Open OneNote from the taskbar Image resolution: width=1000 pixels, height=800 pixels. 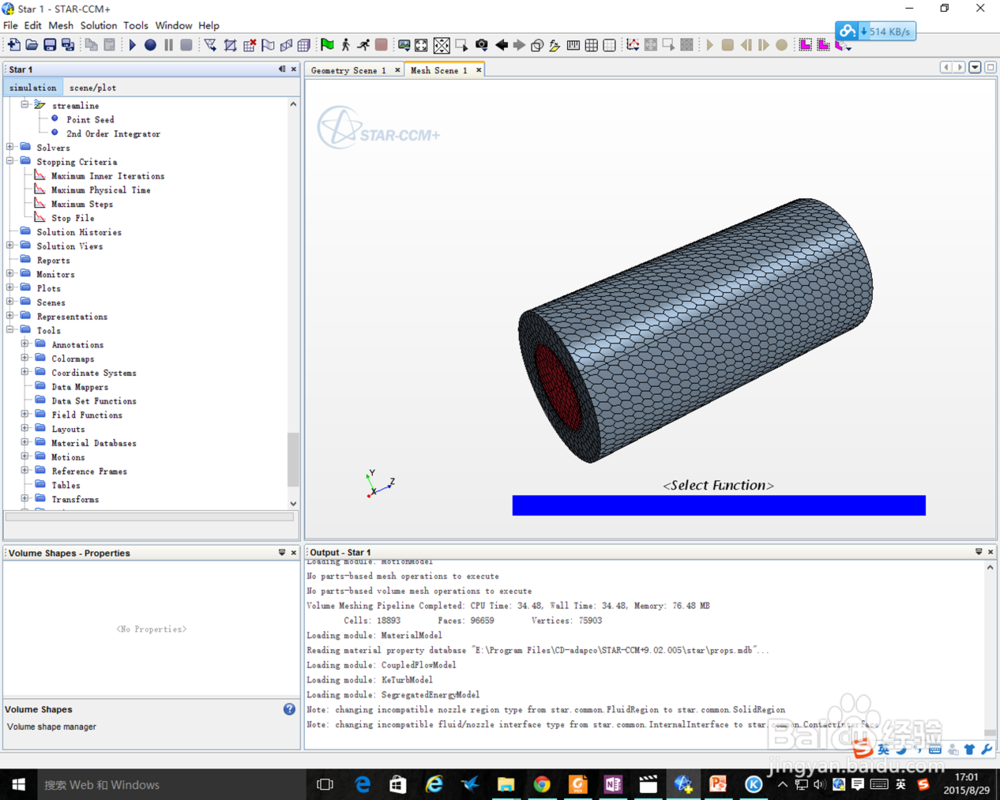click(x=613, y=785)
